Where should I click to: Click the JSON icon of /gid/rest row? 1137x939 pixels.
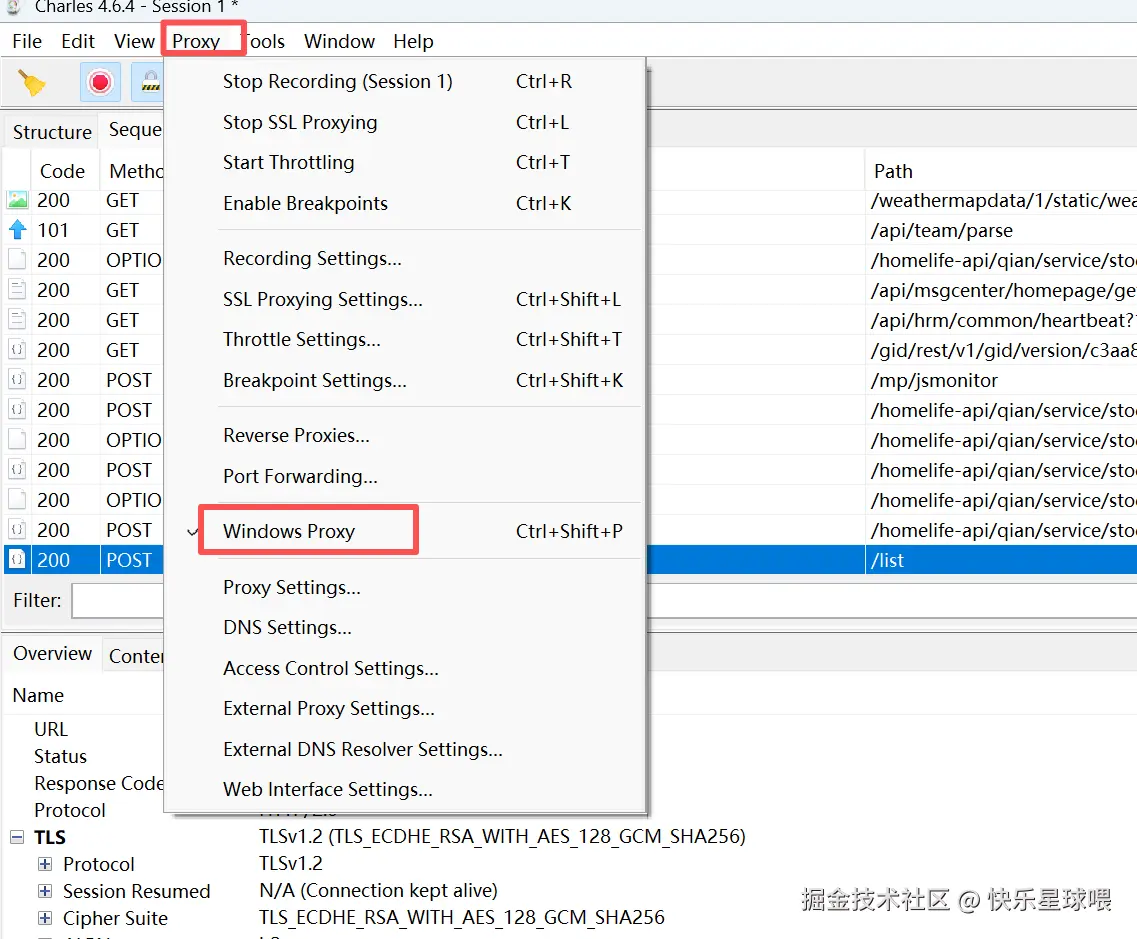[x=17, y=350]
